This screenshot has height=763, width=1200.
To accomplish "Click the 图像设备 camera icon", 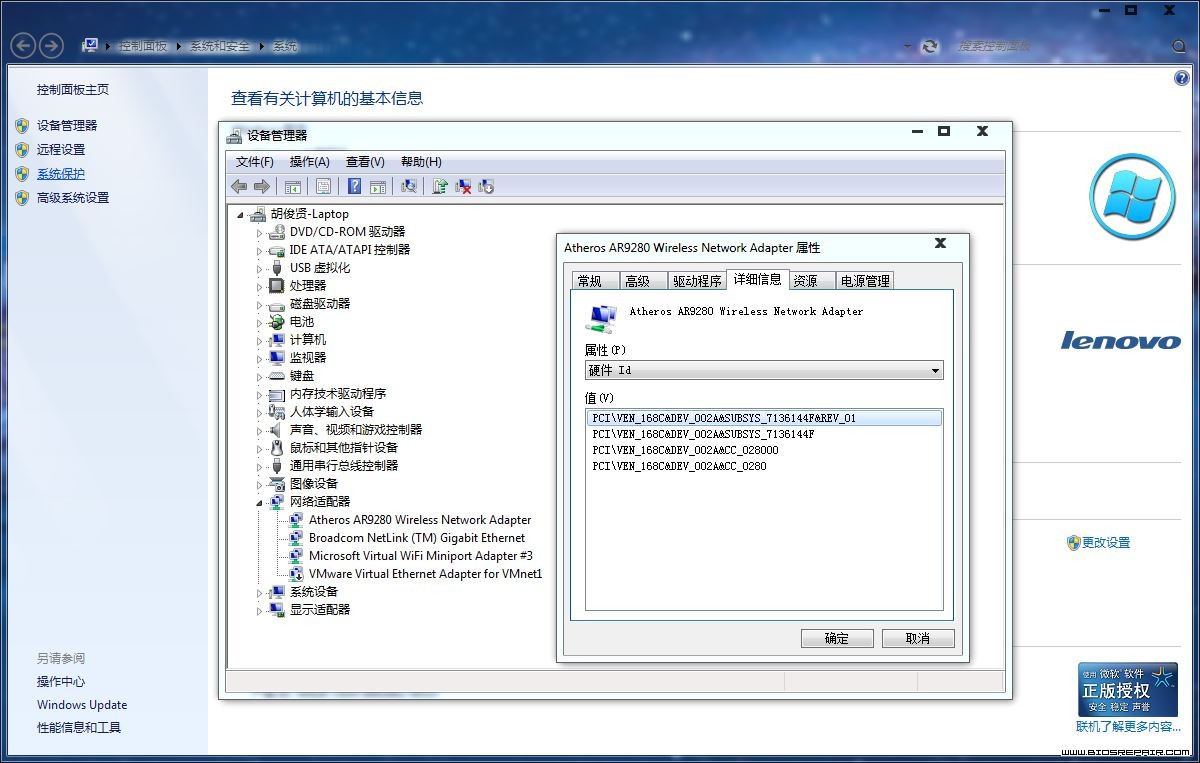I will (x=277, y=484).
